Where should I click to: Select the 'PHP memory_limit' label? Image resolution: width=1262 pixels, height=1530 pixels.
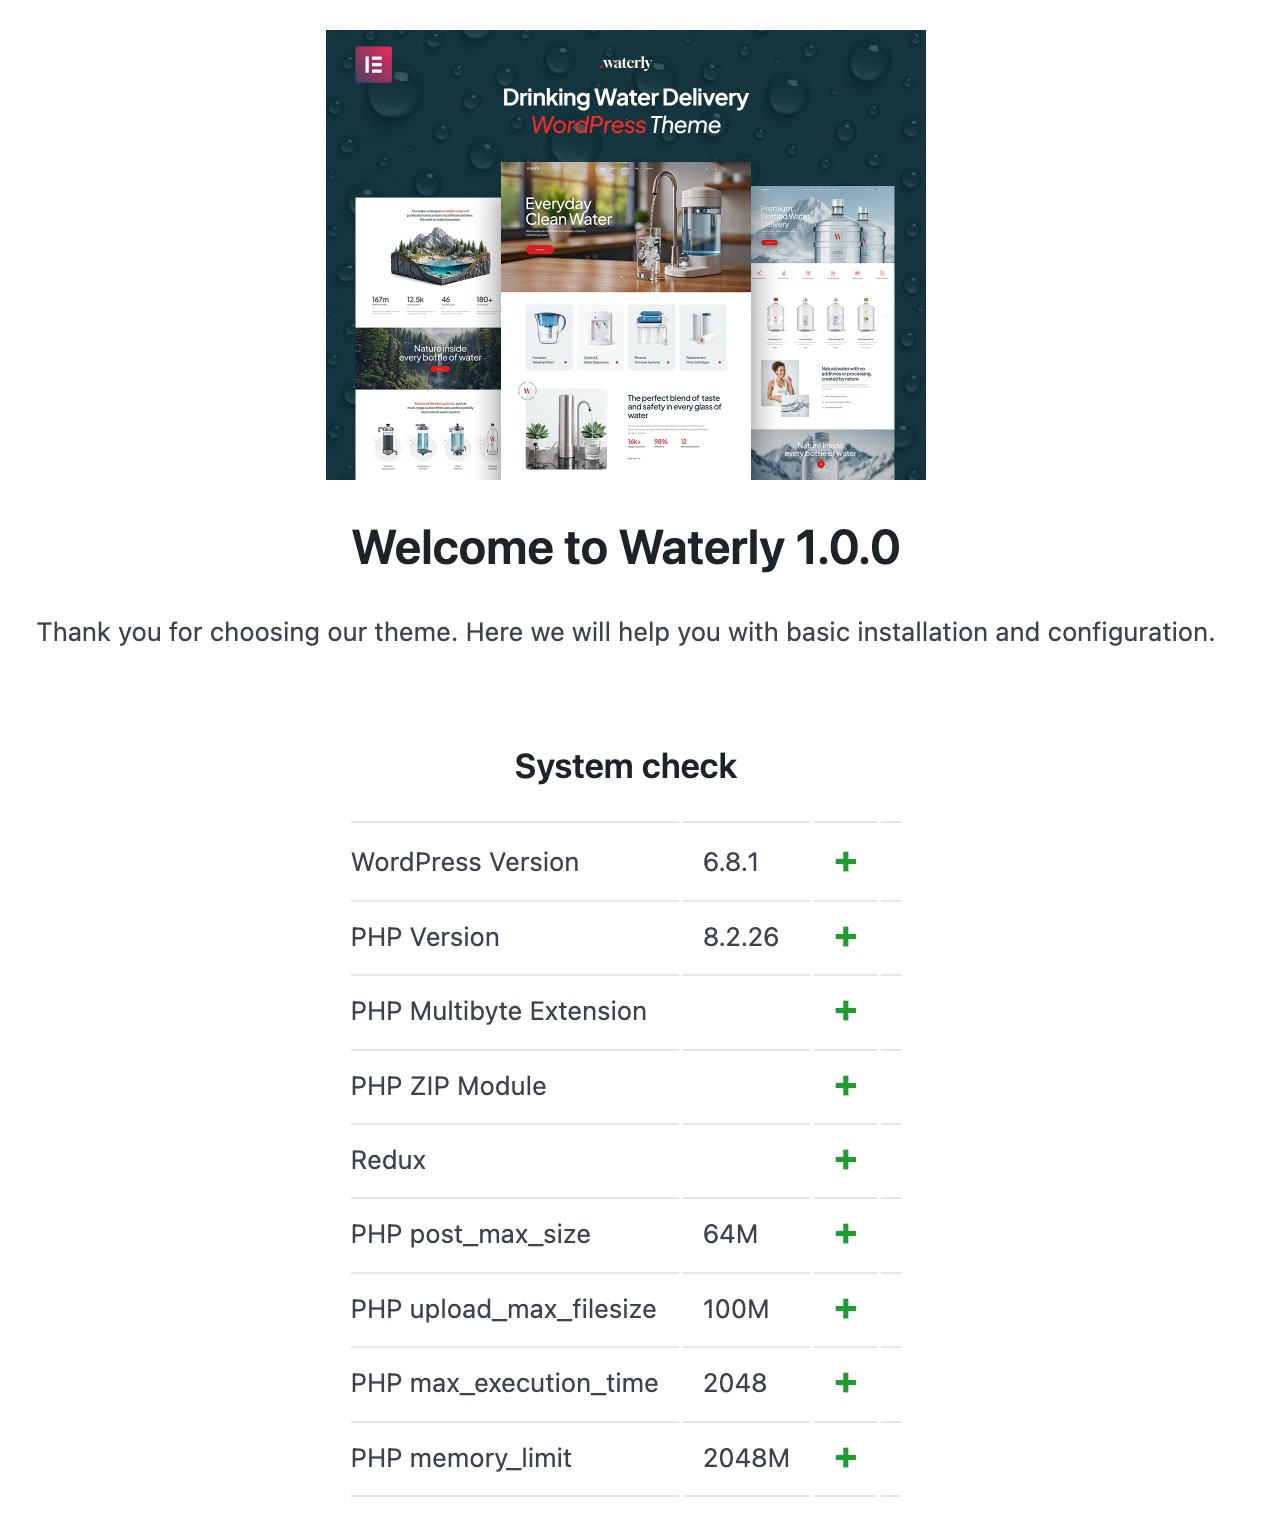pyautogui.click(x=461, y=1458)
